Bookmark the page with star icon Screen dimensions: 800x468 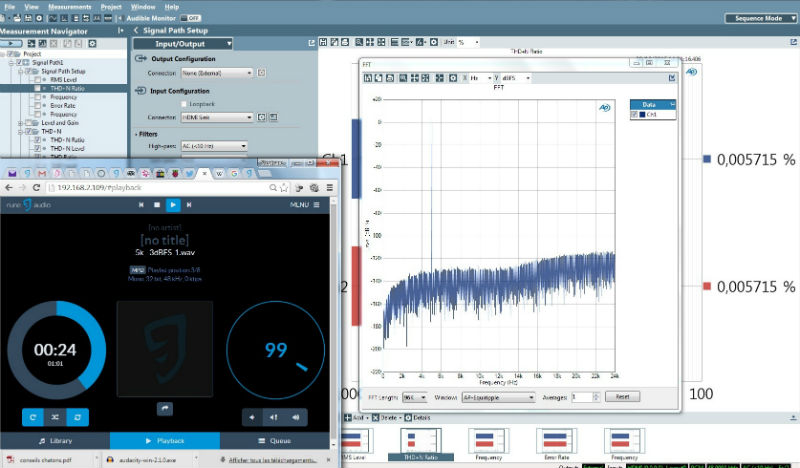tap(284, 188)
